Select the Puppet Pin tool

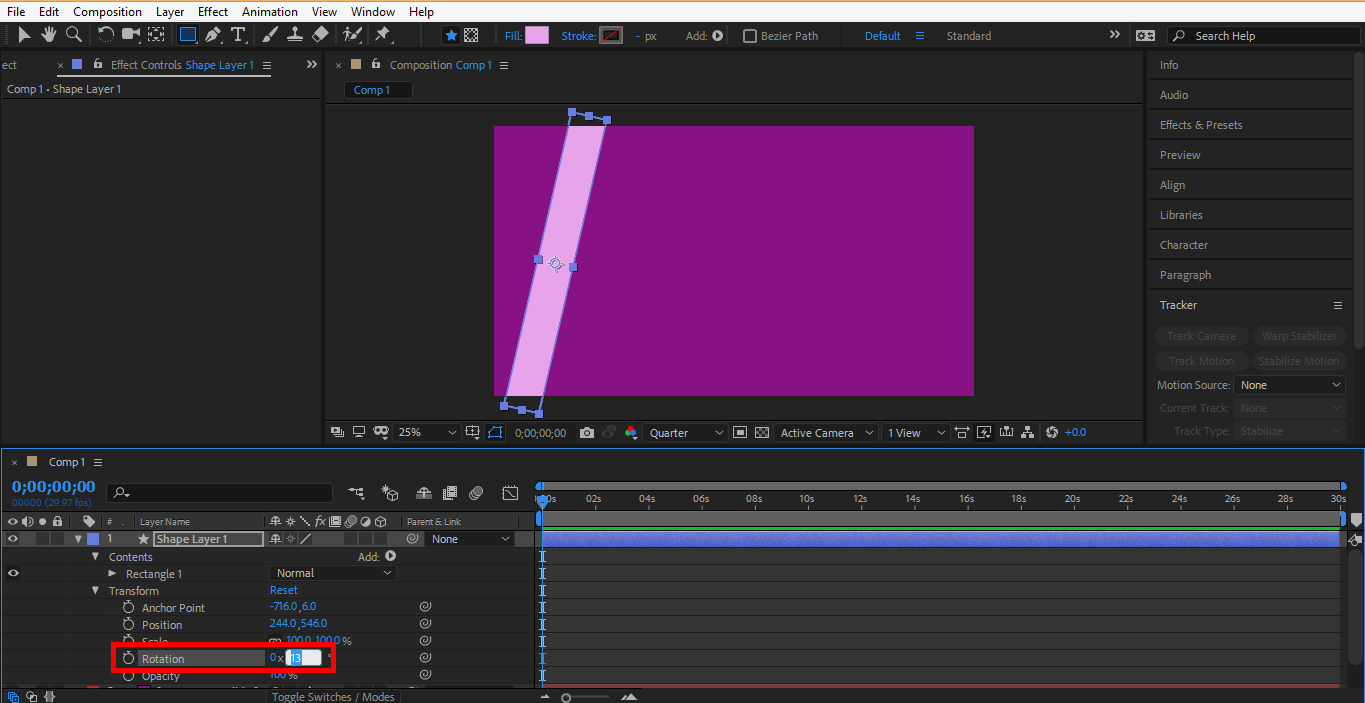click(x=382, y=35)
